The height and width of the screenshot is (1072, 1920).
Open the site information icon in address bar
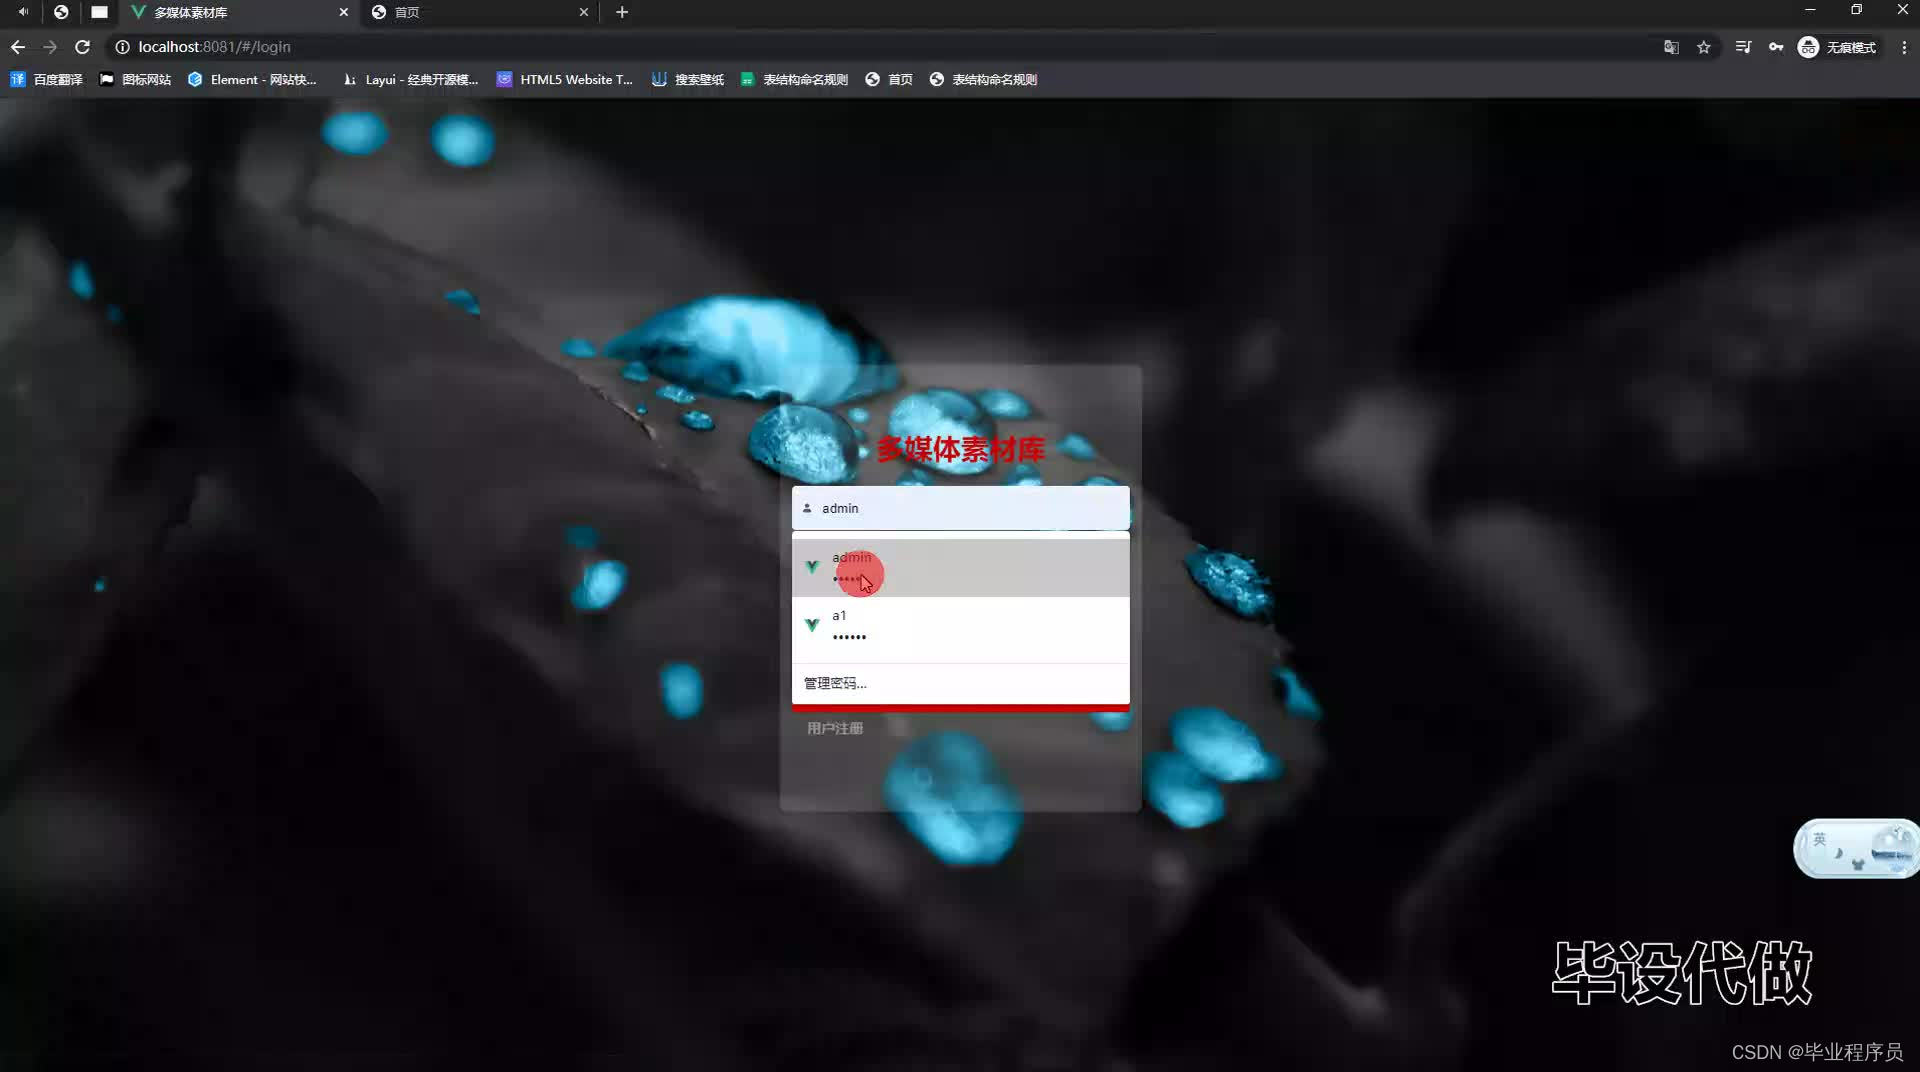[x=122, y=47]
